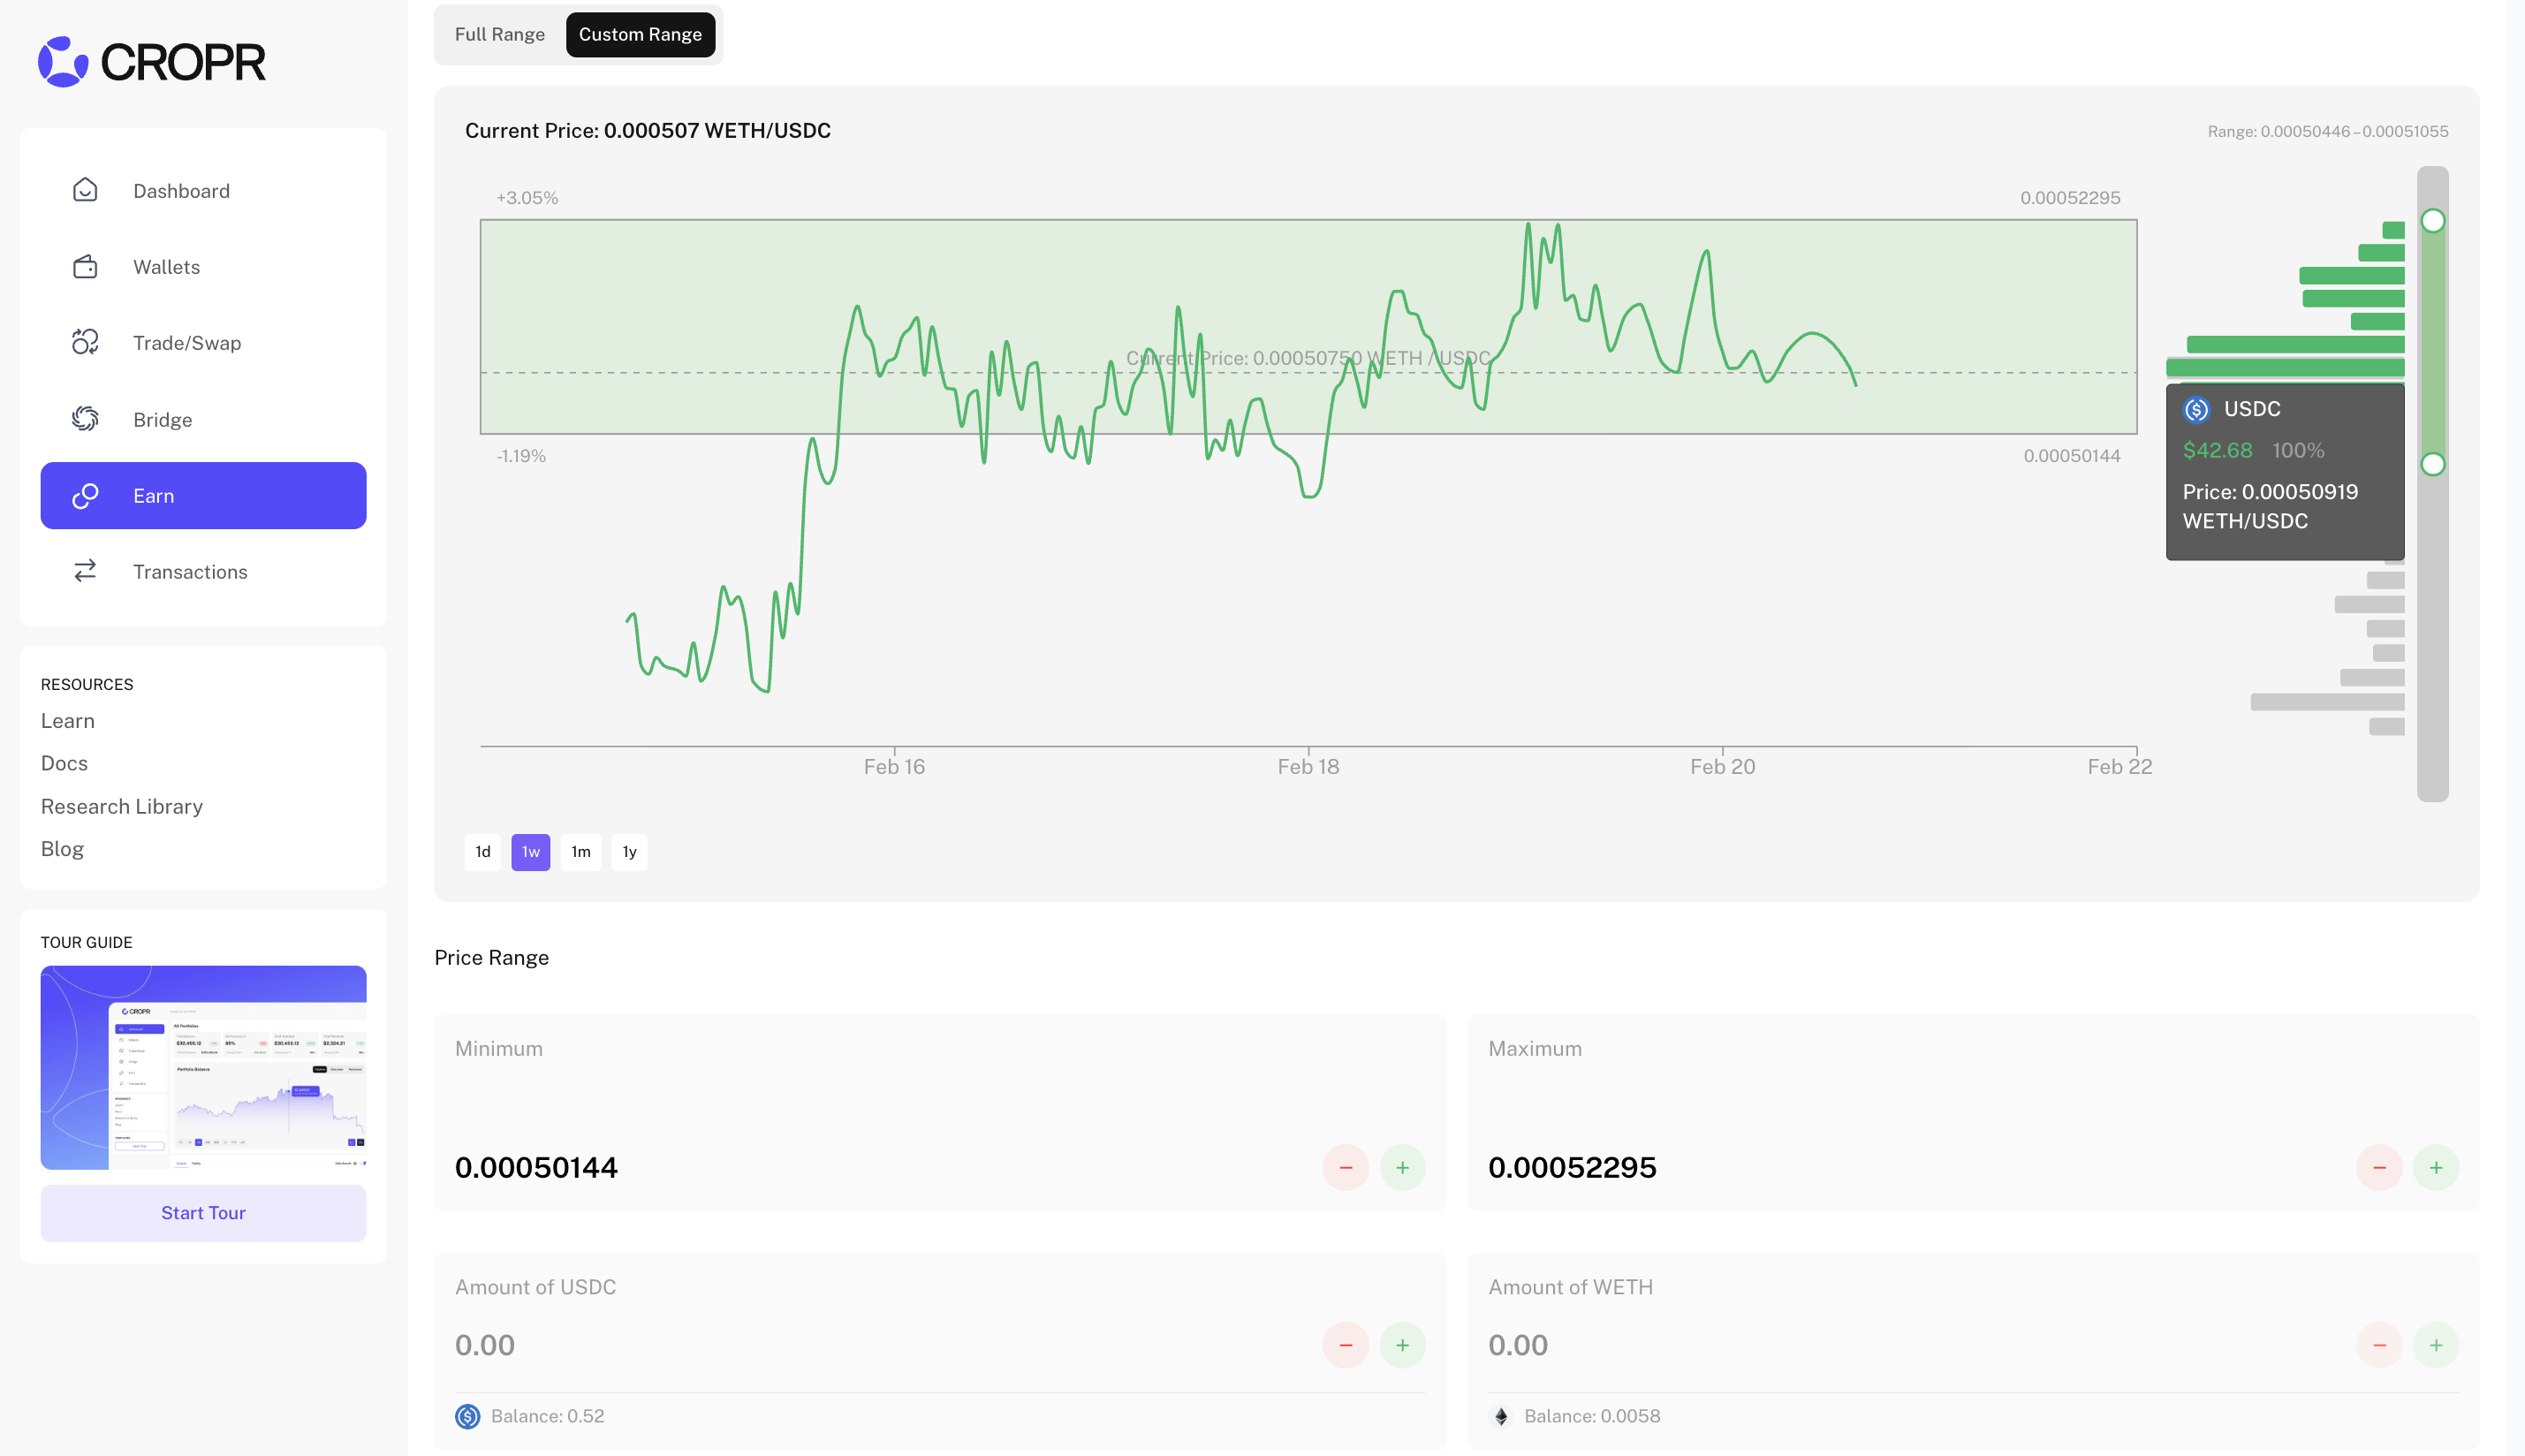Open the Blog link
The width and height of the screenshot is (2525, 1456).
click(x=62, y=849)
